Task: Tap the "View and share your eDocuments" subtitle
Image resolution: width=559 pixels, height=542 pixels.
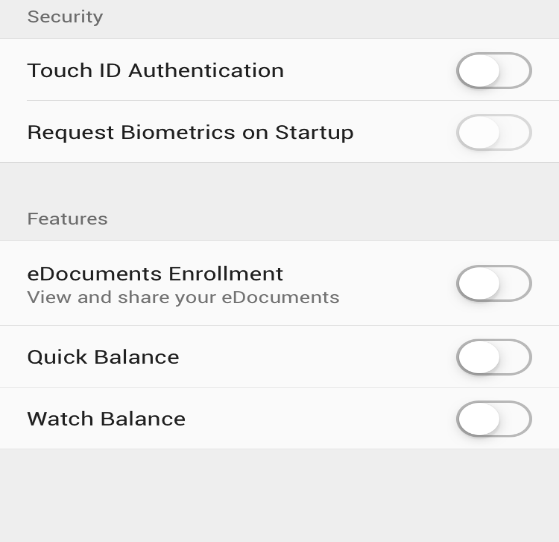Action: click(183, 297)
